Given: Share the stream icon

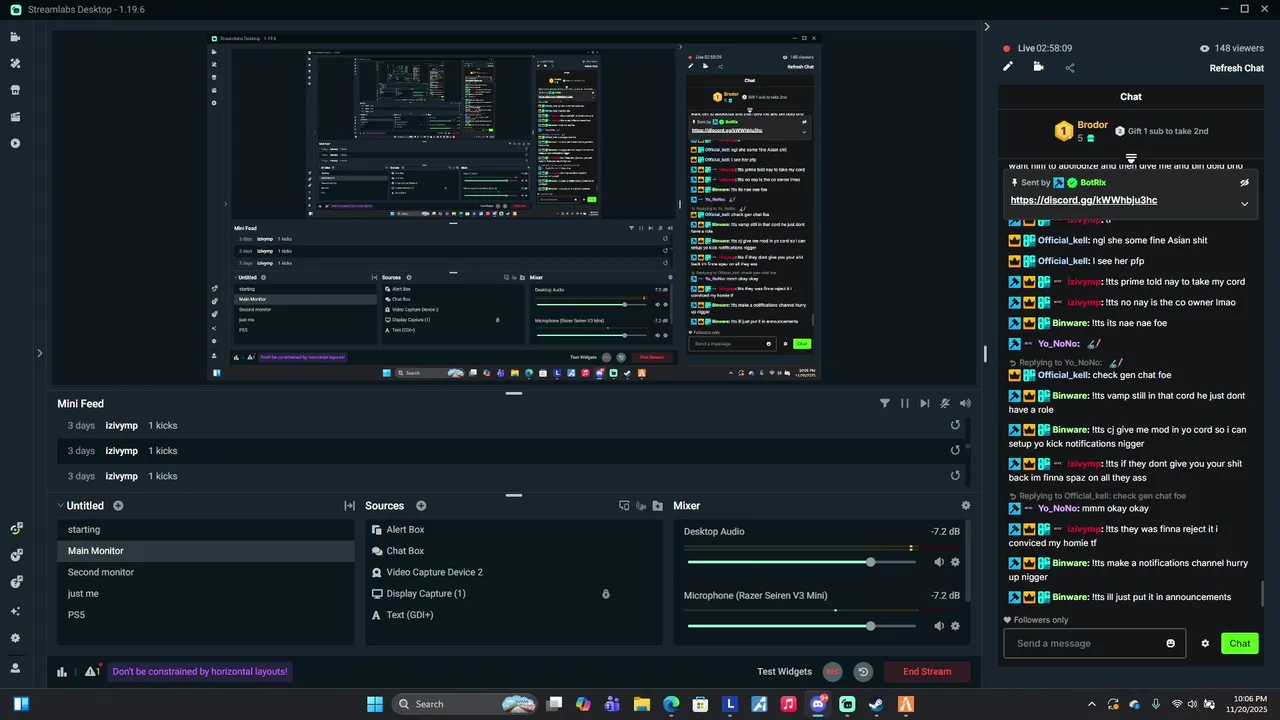Looking at the screenshot, I should click(x=1070, y=68).
